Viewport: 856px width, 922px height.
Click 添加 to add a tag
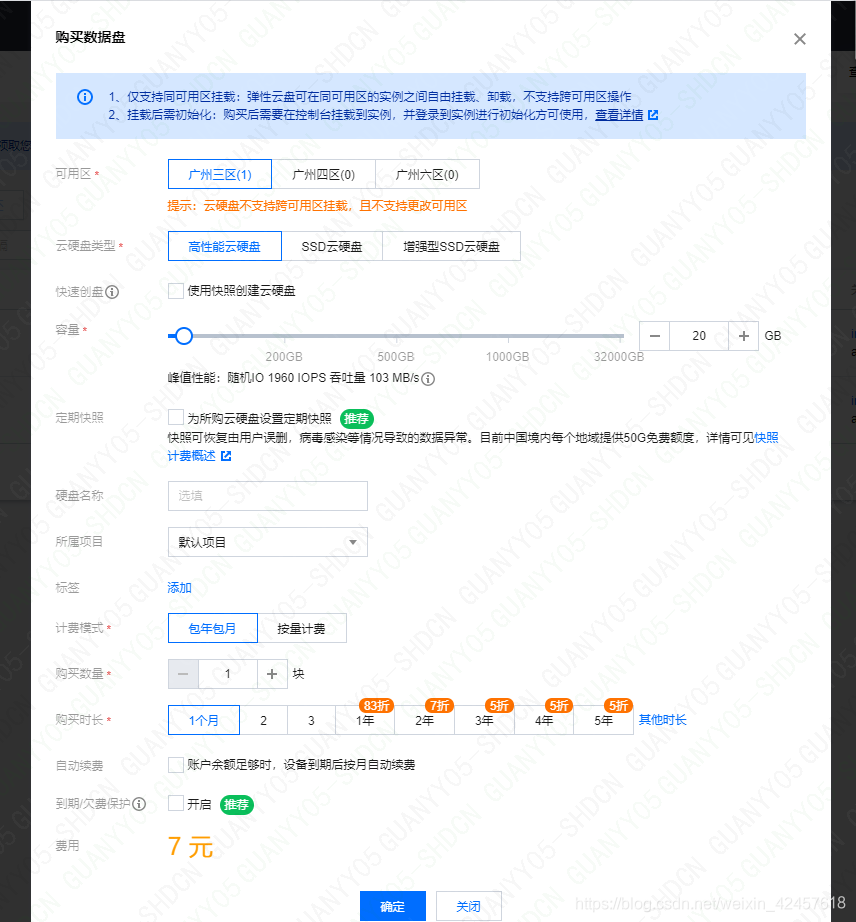point(178,588)
